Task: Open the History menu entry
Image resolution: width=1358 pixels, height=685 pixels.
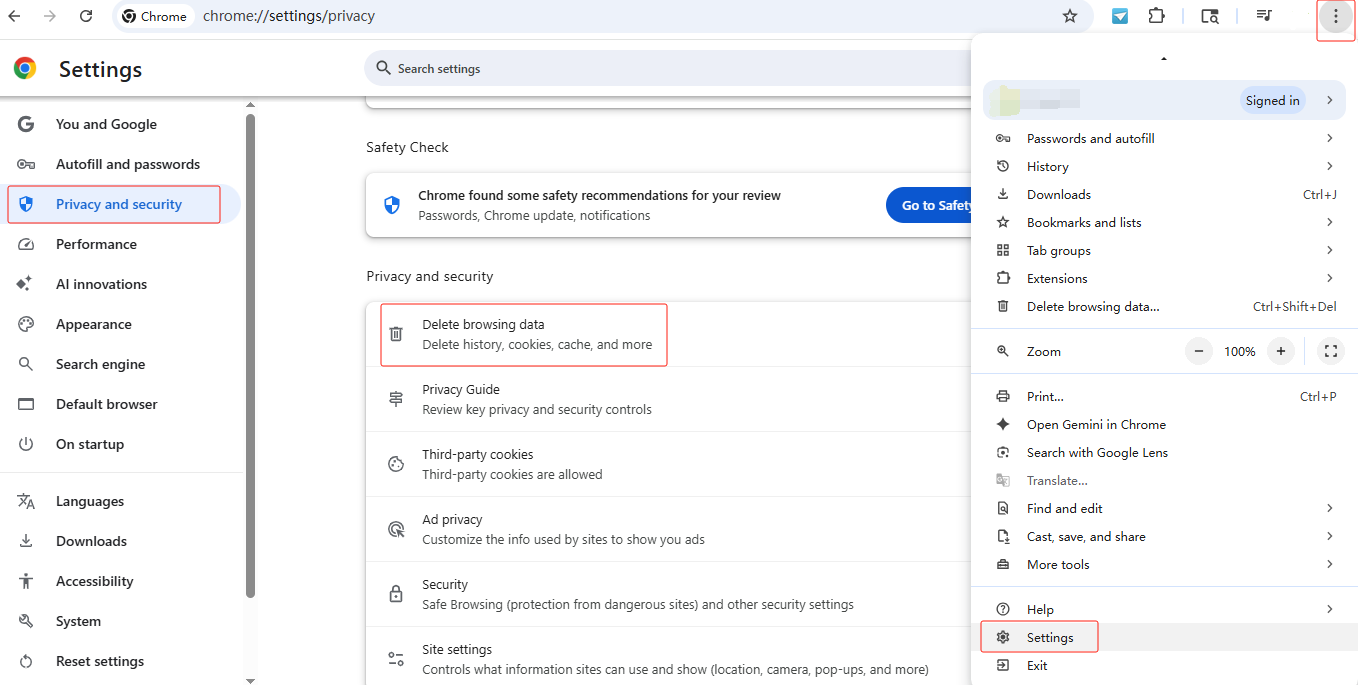Action: point(1047,166)
